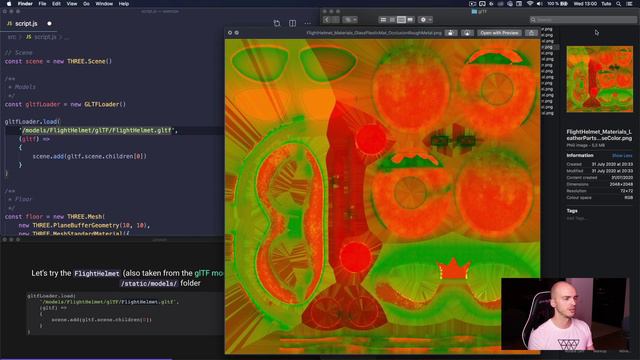The height and width of the screenshot is (360, 640).
Task: Click Add Tags field in Finder
Action: pyautogui.click(x=577, y=218)
